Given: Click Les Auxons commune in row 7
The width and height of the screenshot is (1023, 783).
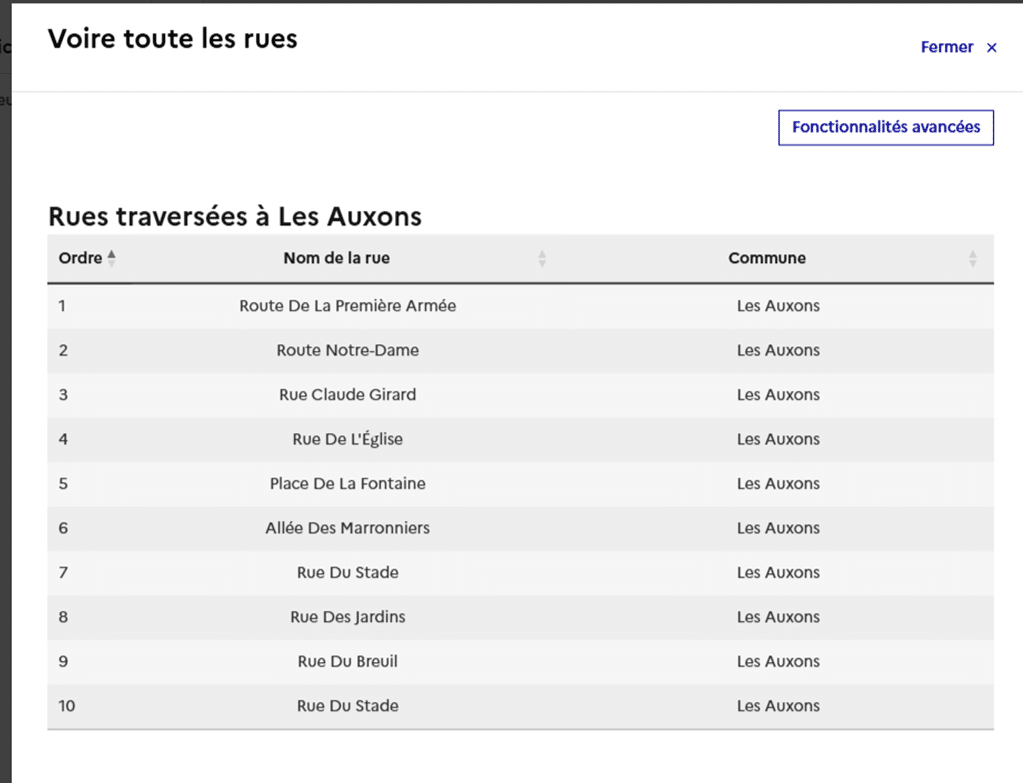Looking at the screenshot, I should pos(778,572).
